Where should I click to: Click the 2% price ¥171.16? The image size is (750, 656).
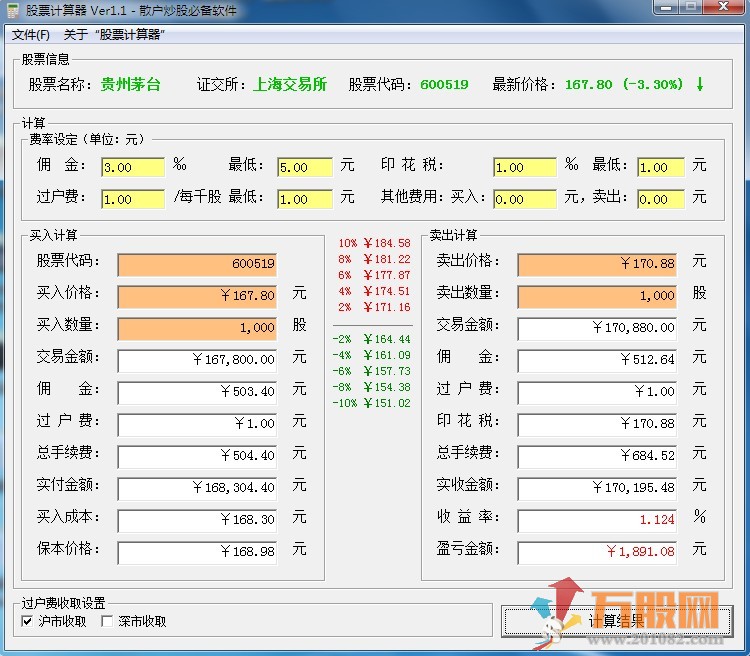(386, 307)
